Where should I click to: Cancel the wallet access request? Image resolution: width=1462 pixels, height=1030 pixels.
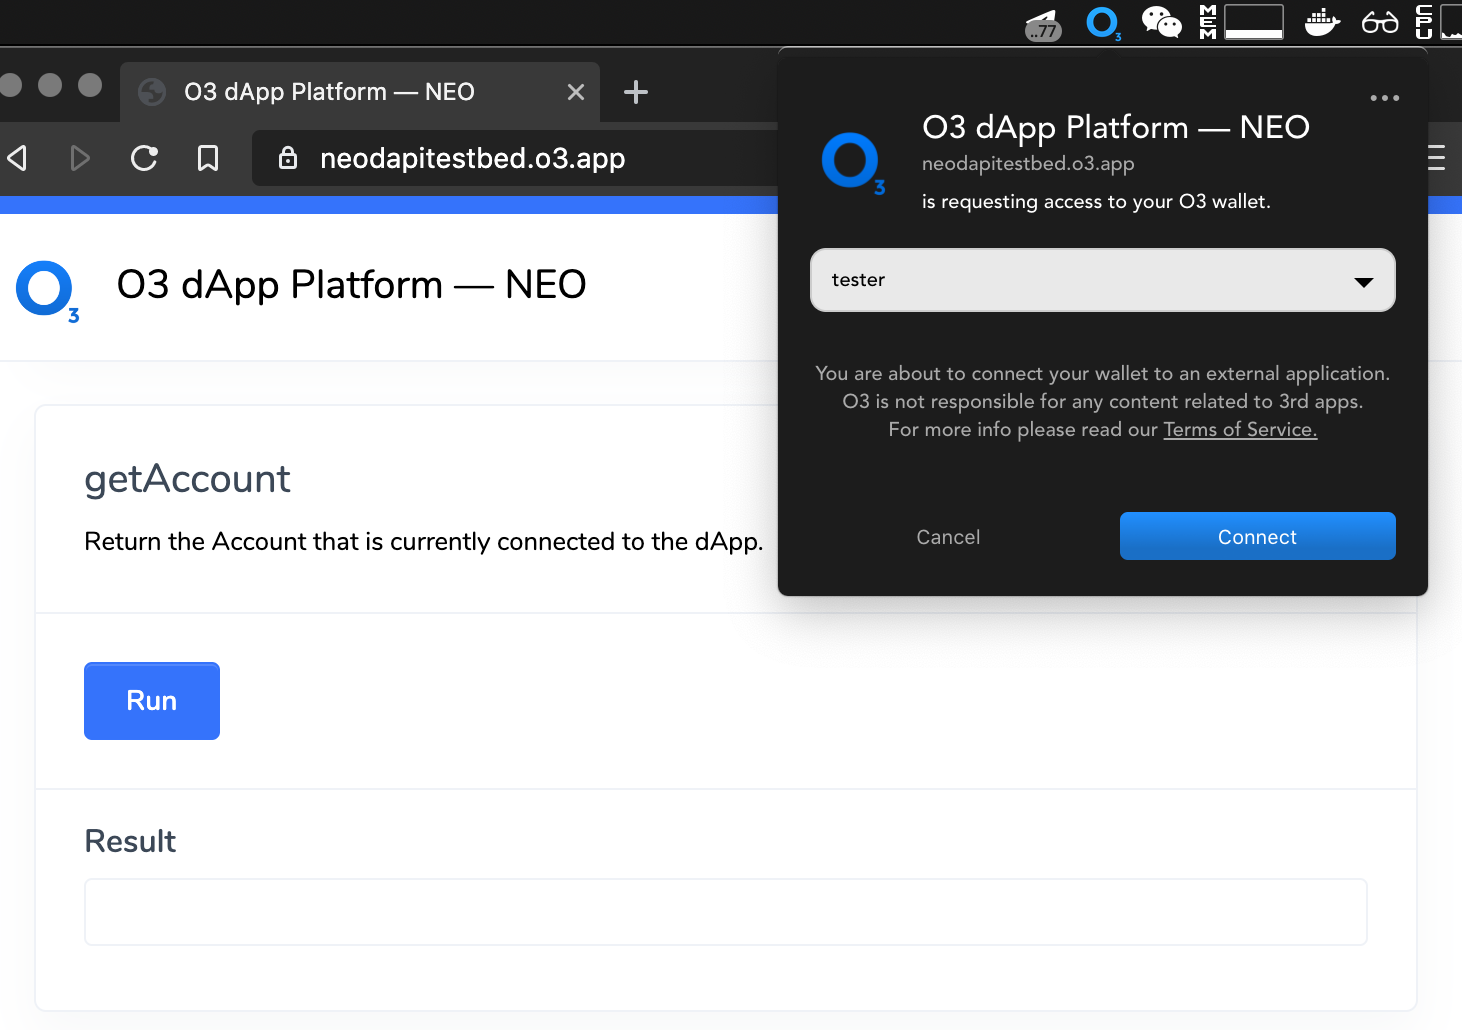tap(948, 537)
